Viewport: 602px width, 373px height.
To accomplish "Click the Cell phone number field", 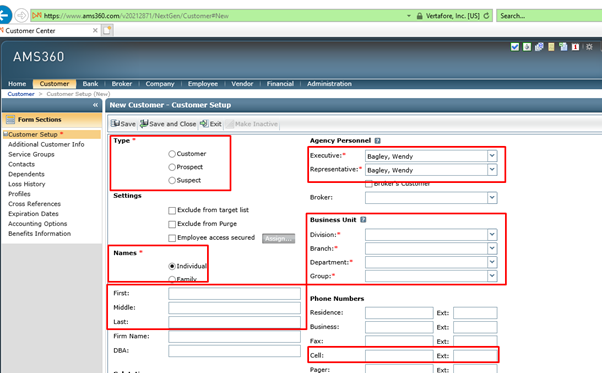I will (x=399, y=356).
